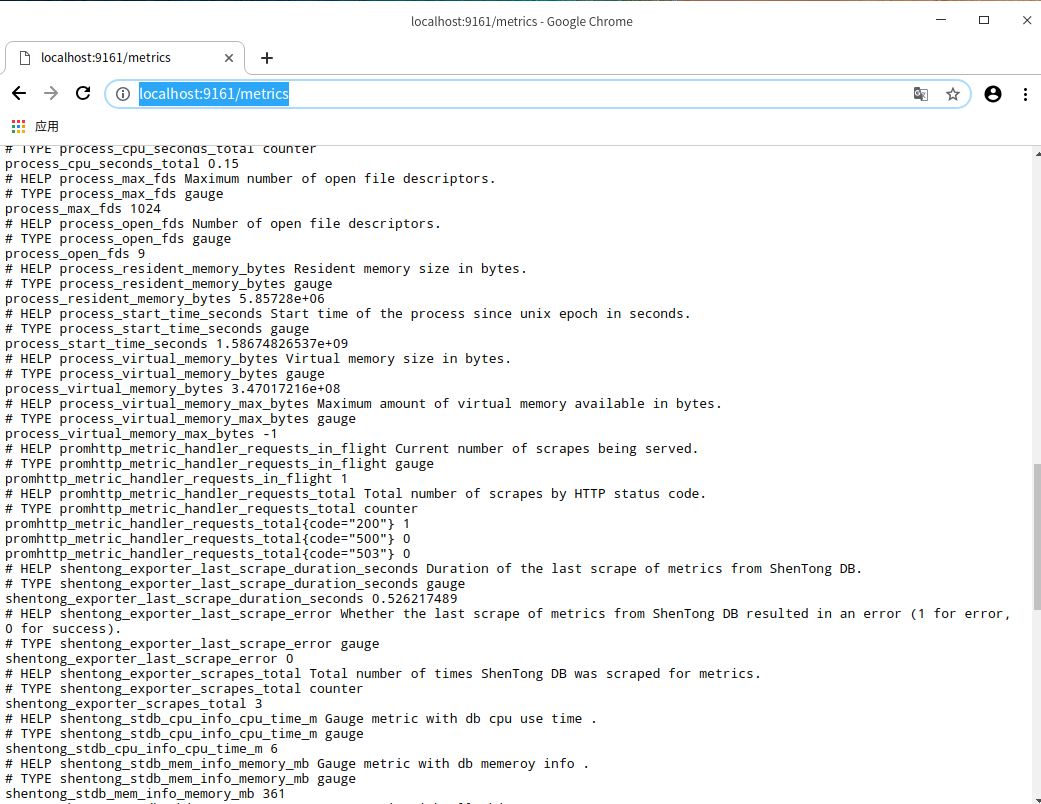
Task: Click the address bar URL field
Action: 500,94
